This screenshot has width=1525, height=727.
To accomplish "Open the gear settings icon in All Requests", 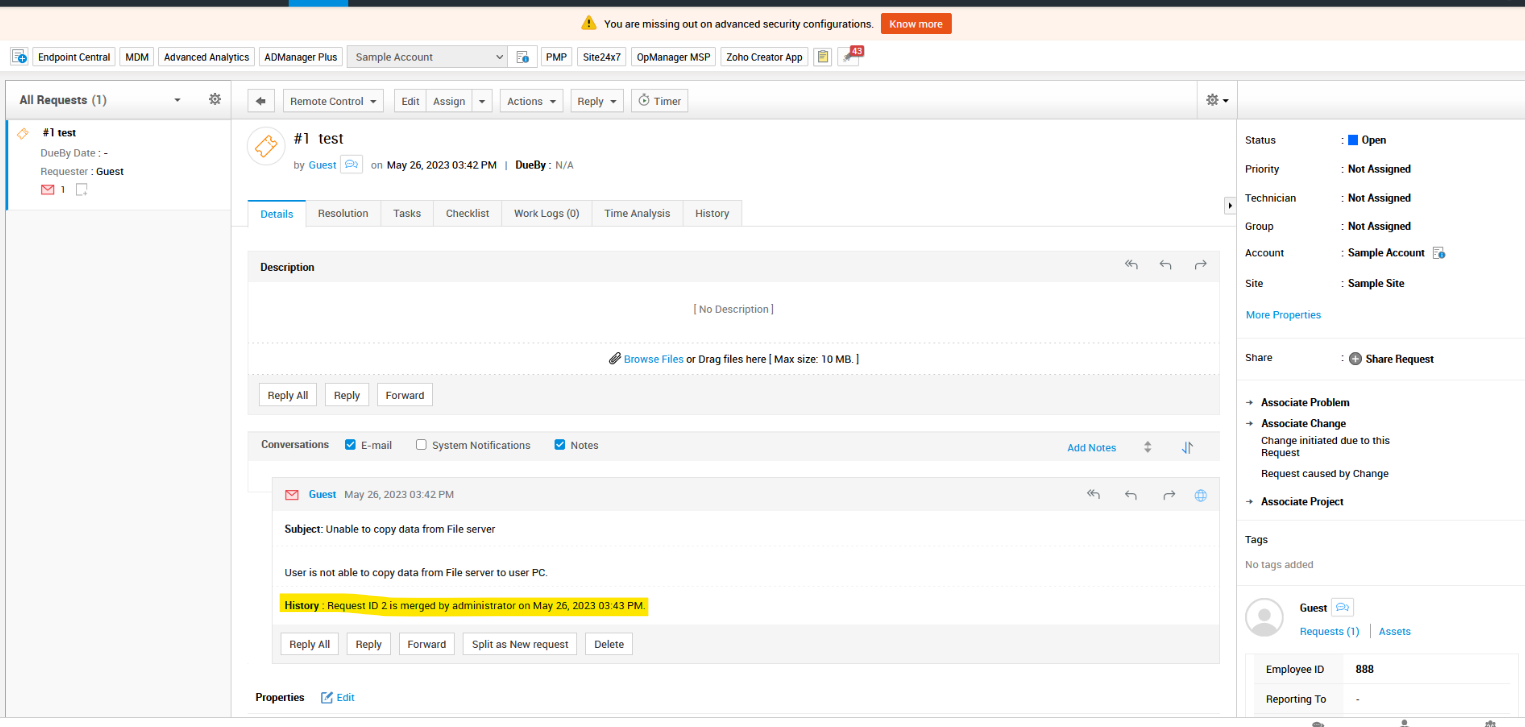I will click(x=214, y=100).
